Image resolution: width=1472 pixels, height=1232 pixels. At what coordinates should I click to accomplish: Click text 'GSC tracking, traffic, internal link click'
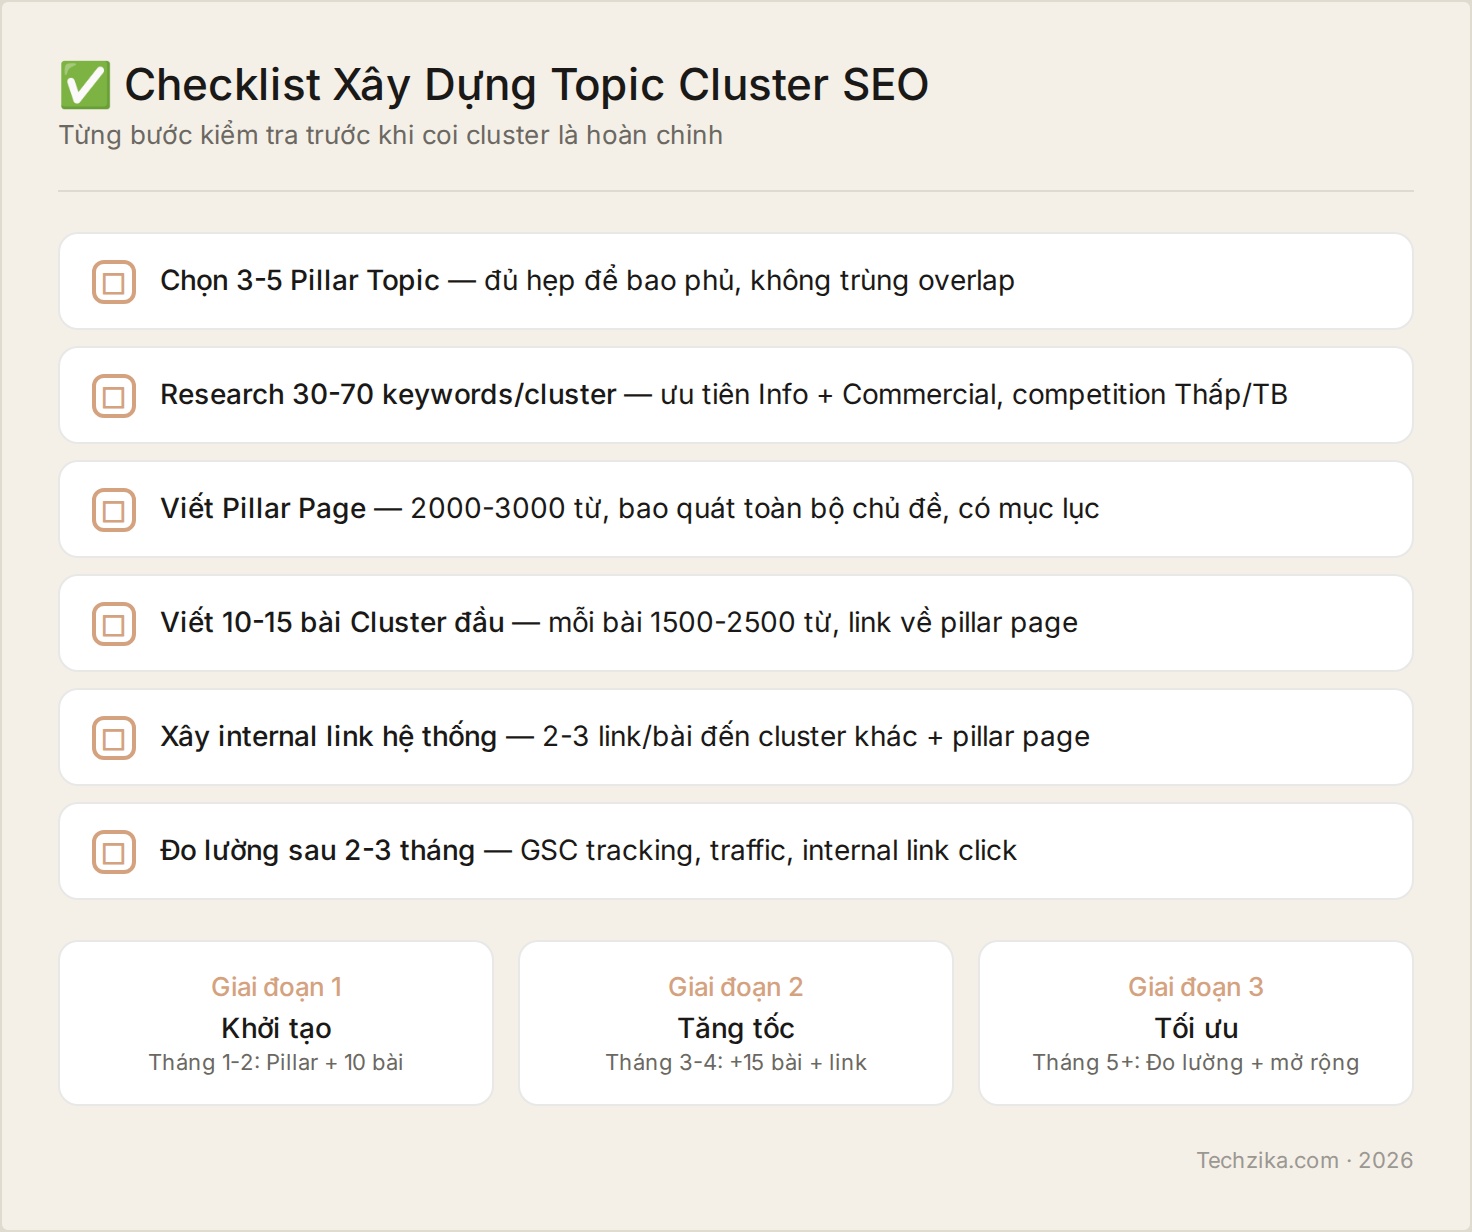(768, 851)
